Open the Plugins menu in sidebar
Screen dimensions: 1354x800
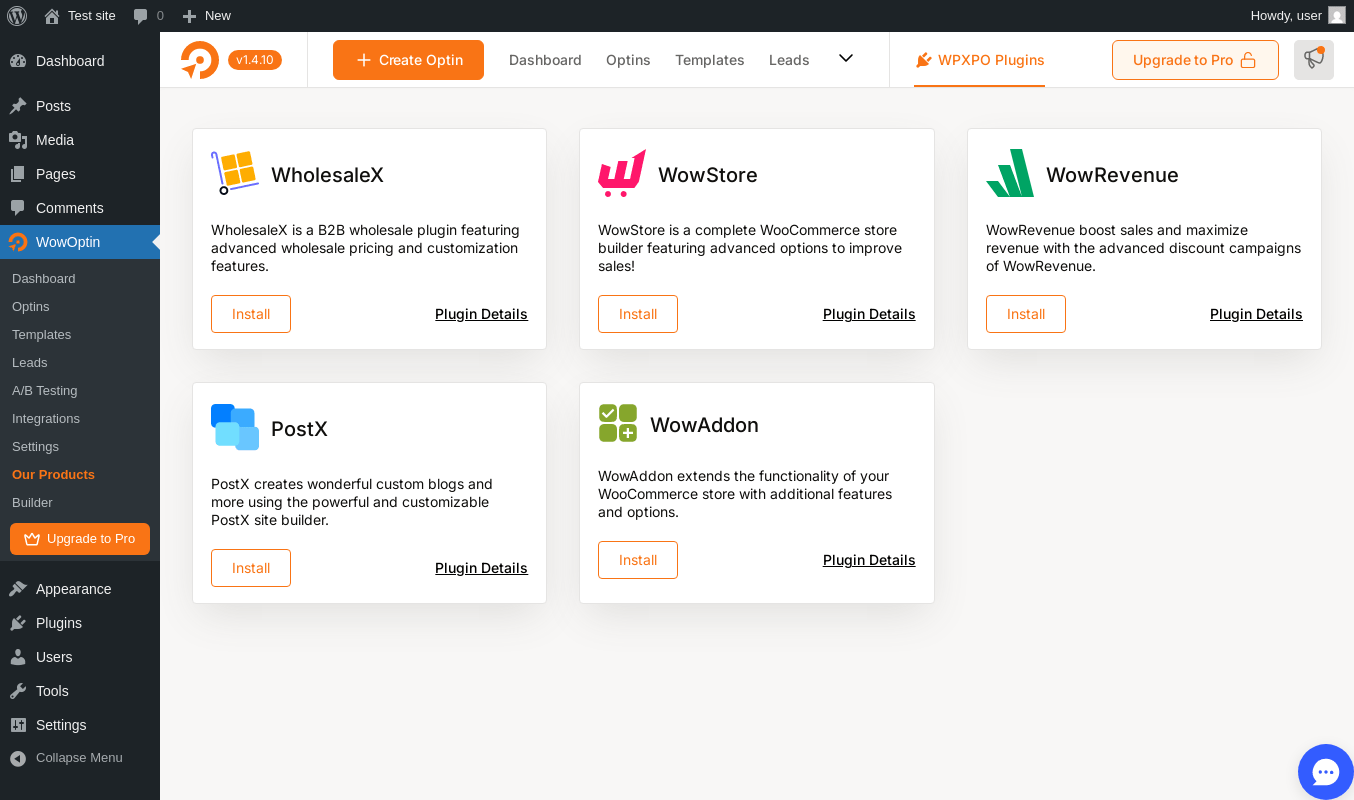80,623
